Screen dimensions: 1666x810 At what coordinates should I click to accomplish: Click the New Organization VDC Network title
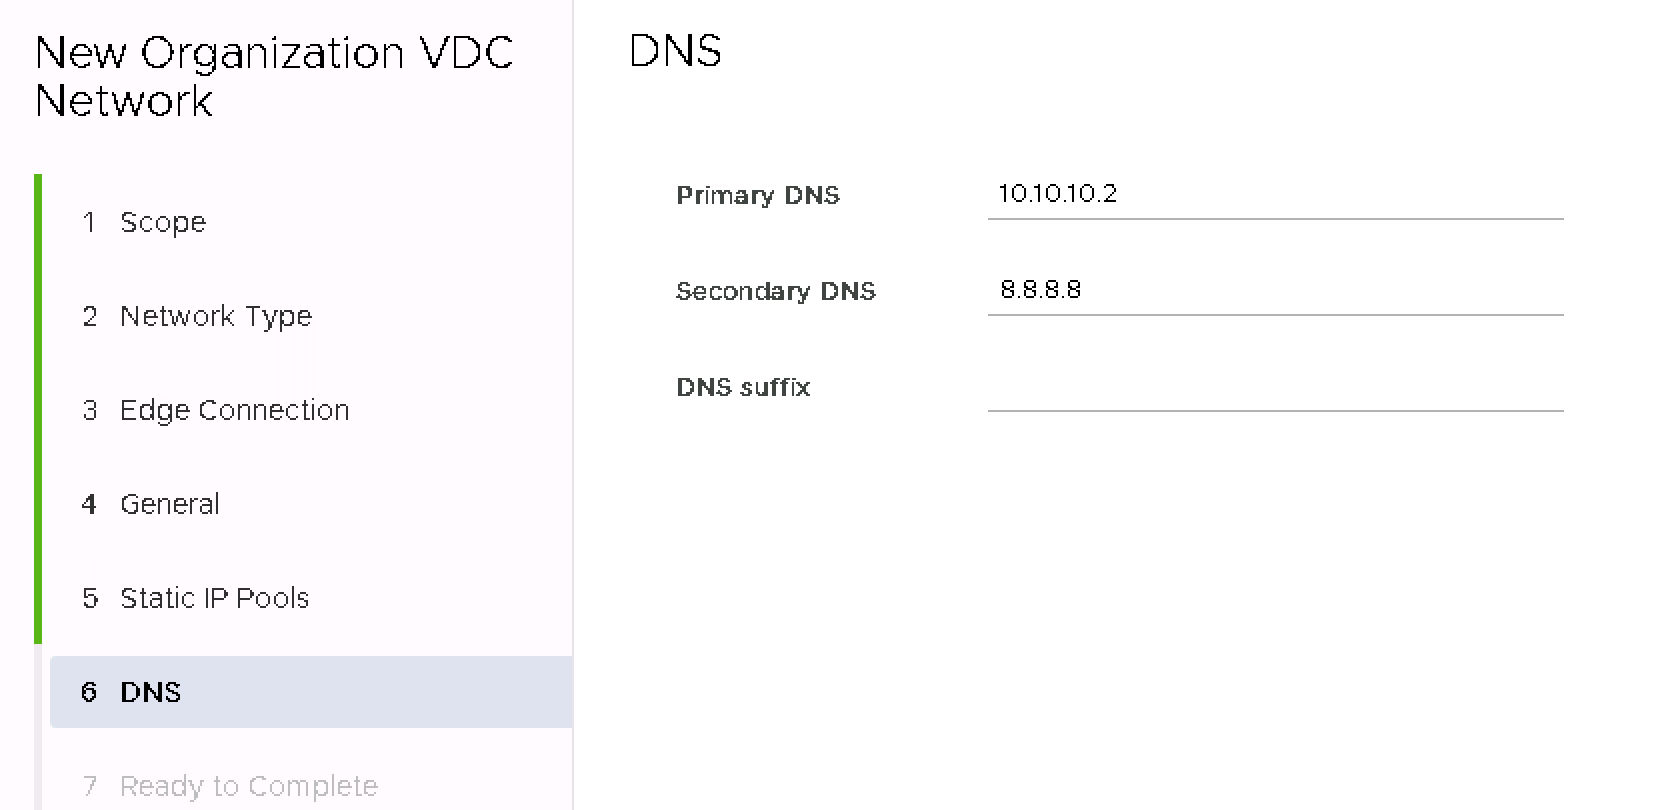coord(273,77)
